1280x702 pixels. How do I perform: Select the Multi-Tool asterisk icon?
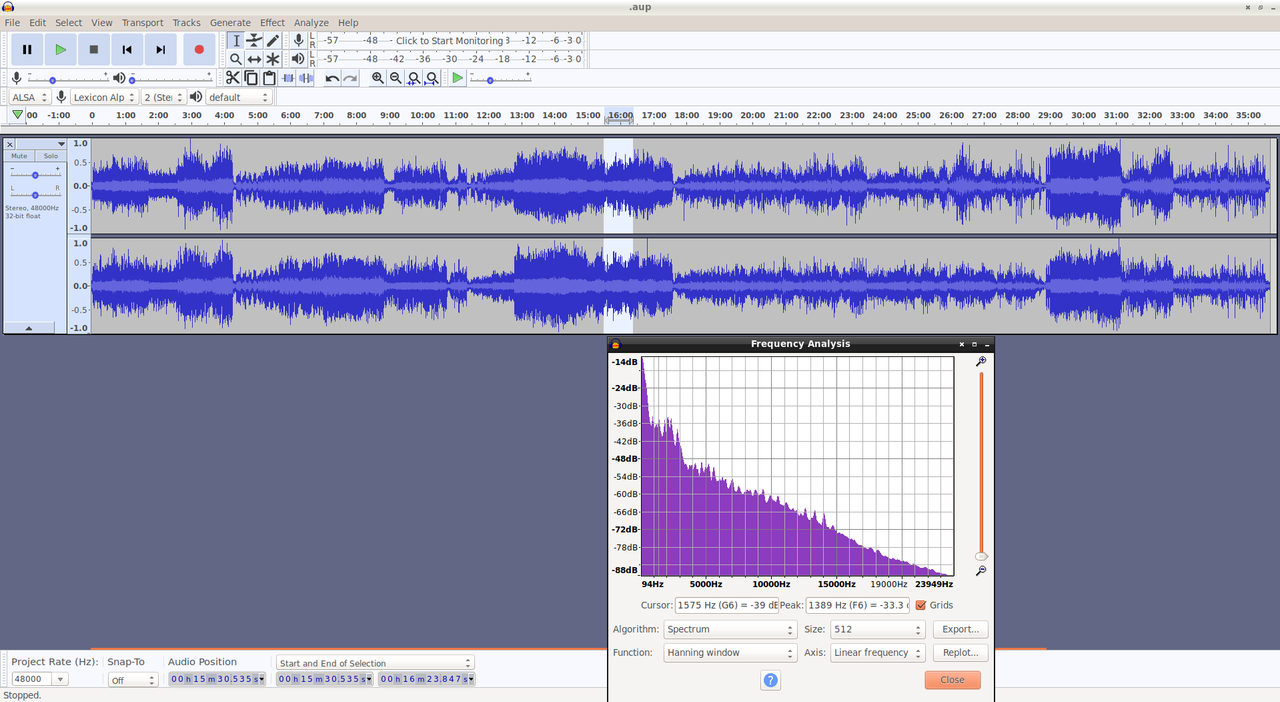click(x=272, y=59)
